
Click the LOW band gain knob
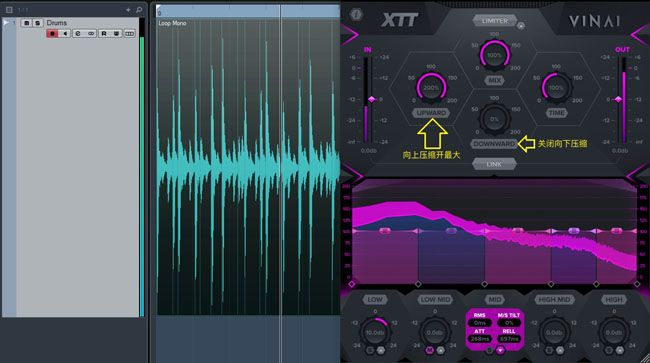click(375, 332)
